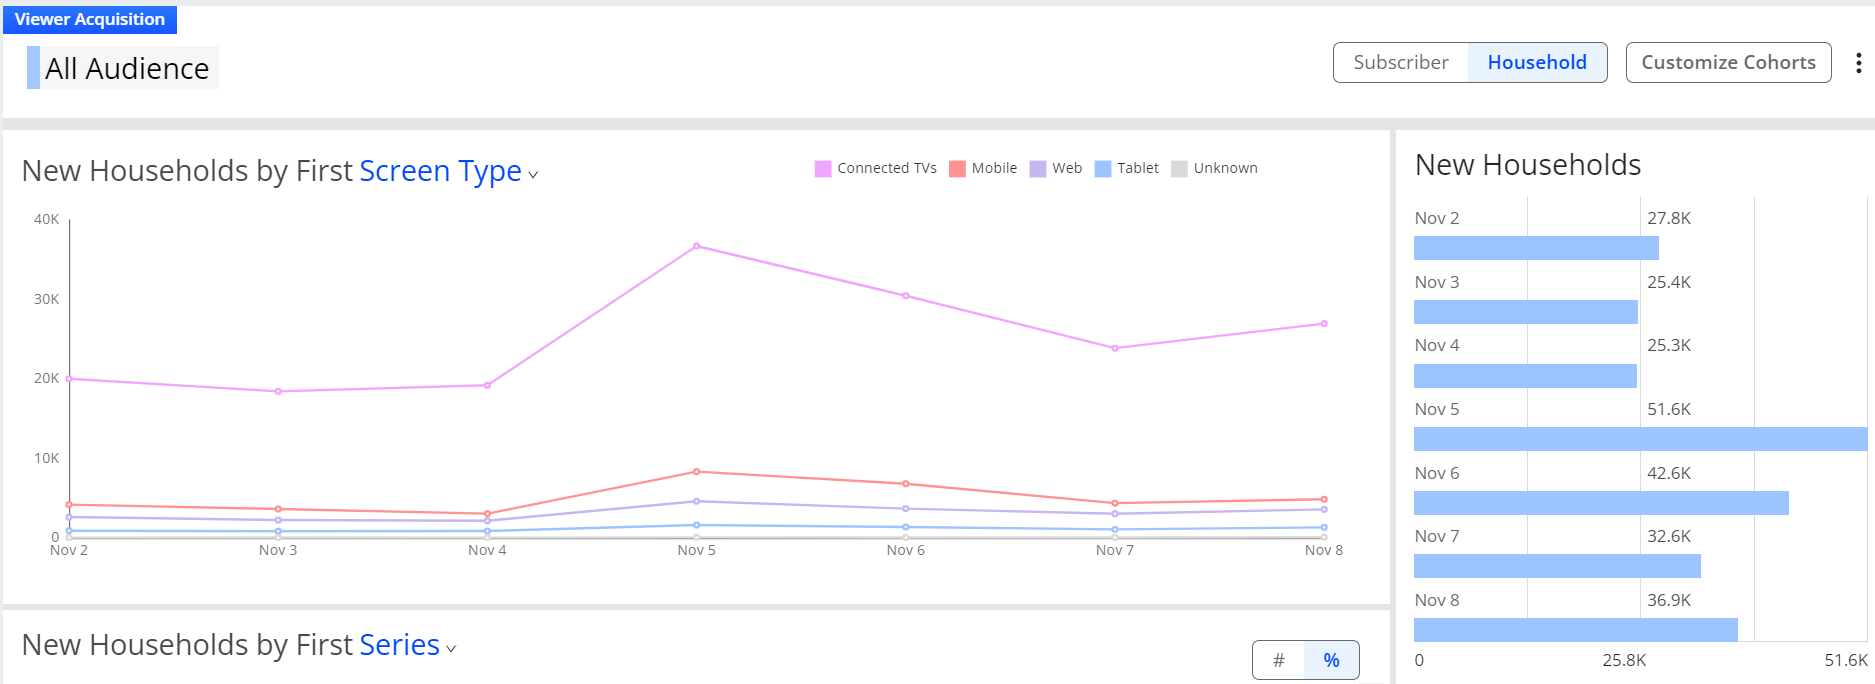Switch series chart to percent mode

pyautogui.click(x=1331, y=660)
